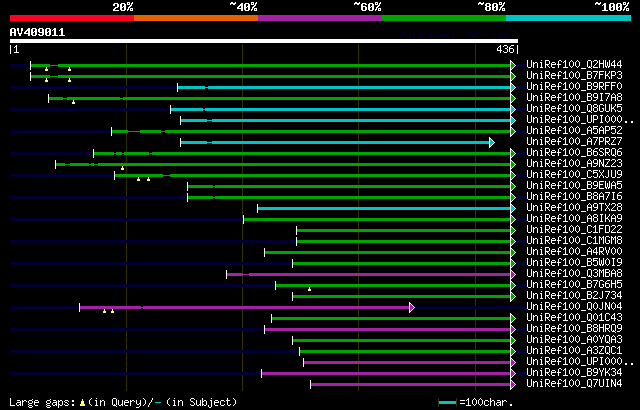The height and width of the screenshot is (410, 640).
Task: Click the UniRef100_Q0JN04 label
Action: (x=574, y=307)
